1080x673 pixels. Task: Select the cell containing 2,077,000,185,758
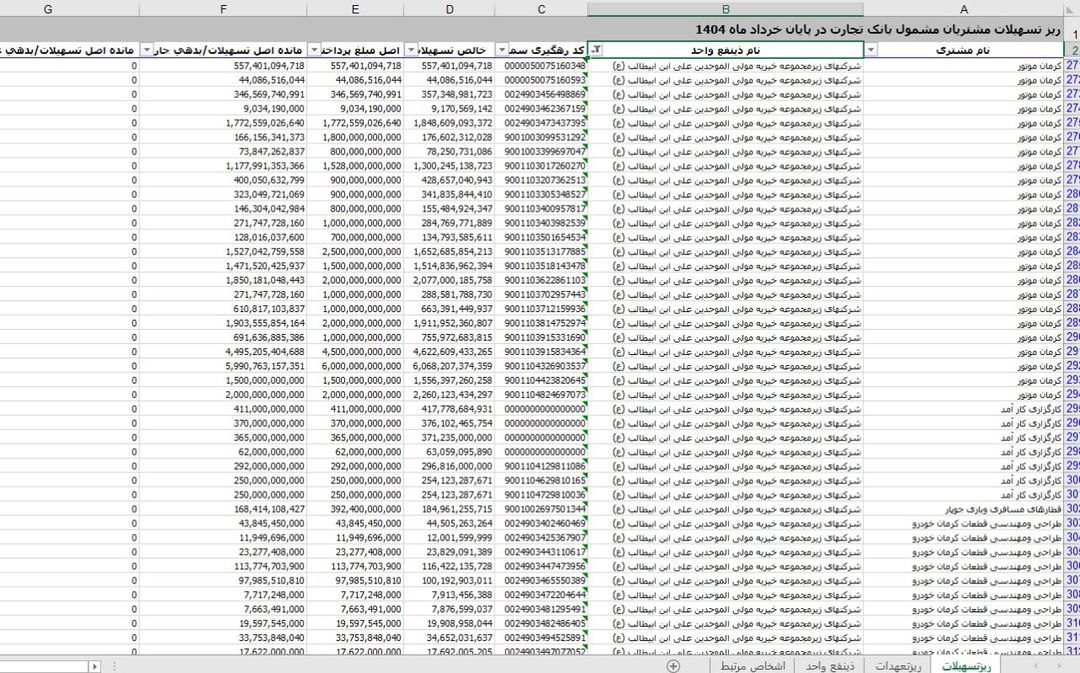tap(450, 280)
